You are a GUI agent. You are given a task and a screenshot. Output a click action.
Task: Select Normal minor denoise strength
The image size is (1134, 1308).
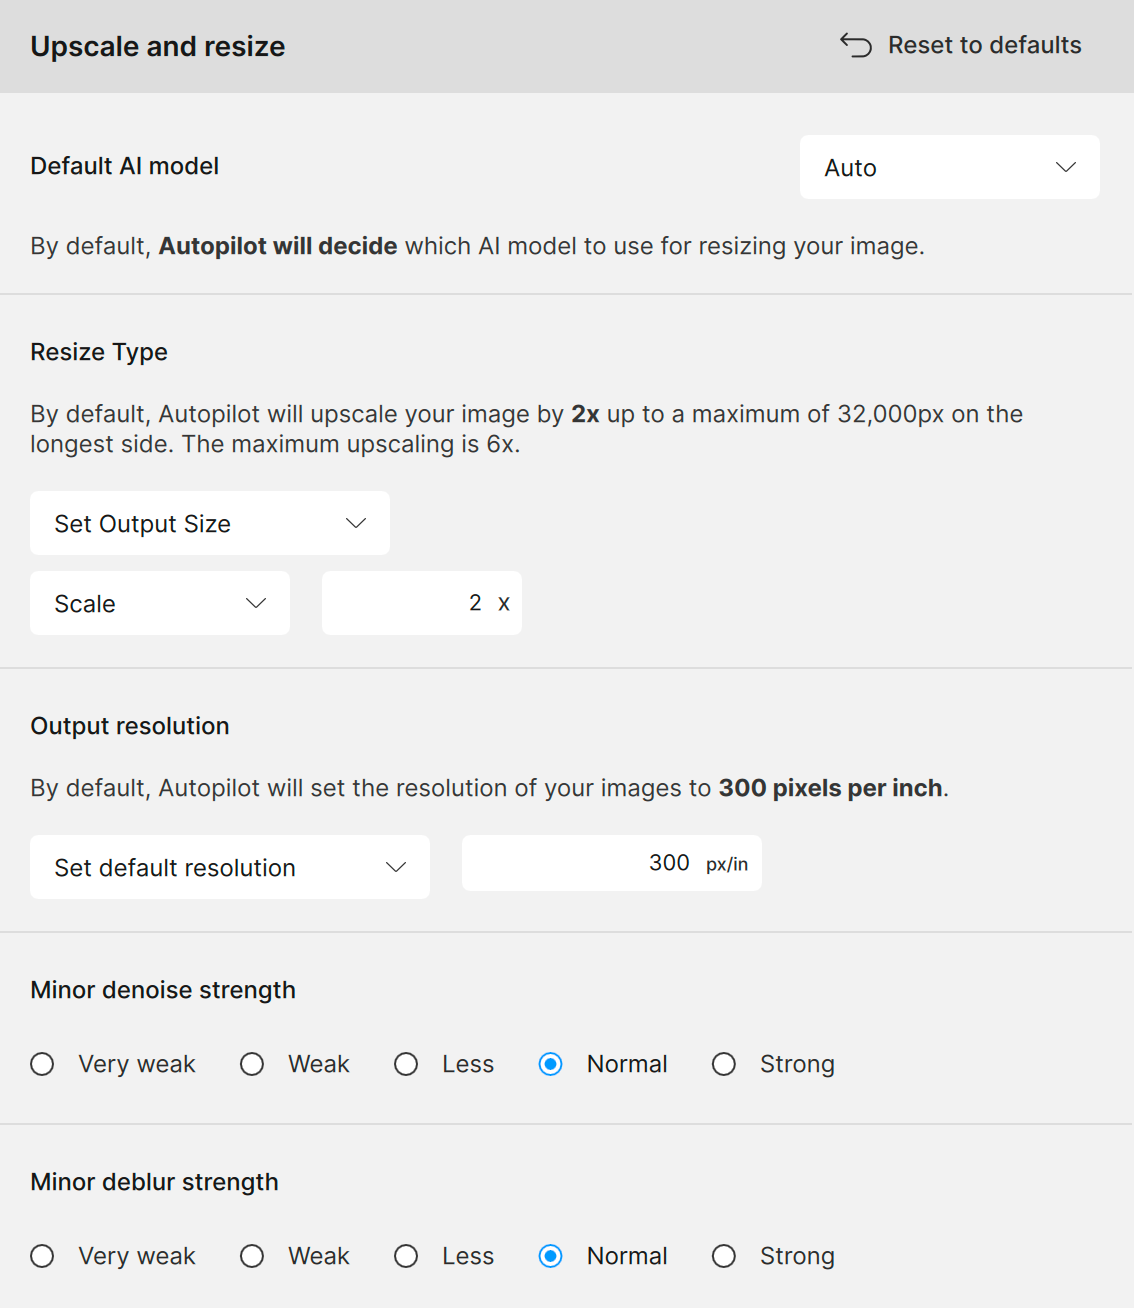pyautogui.click(x=550, y=1064)
